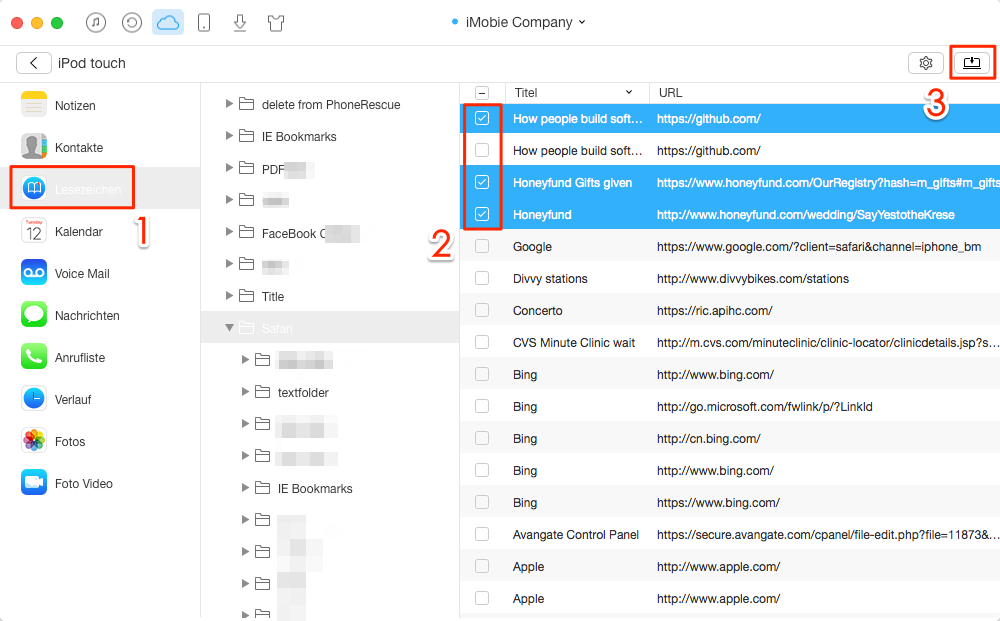Open settings gear button
Viewport: 1000px width, 621px height.
pyautogui.click(x=925, y=63)
